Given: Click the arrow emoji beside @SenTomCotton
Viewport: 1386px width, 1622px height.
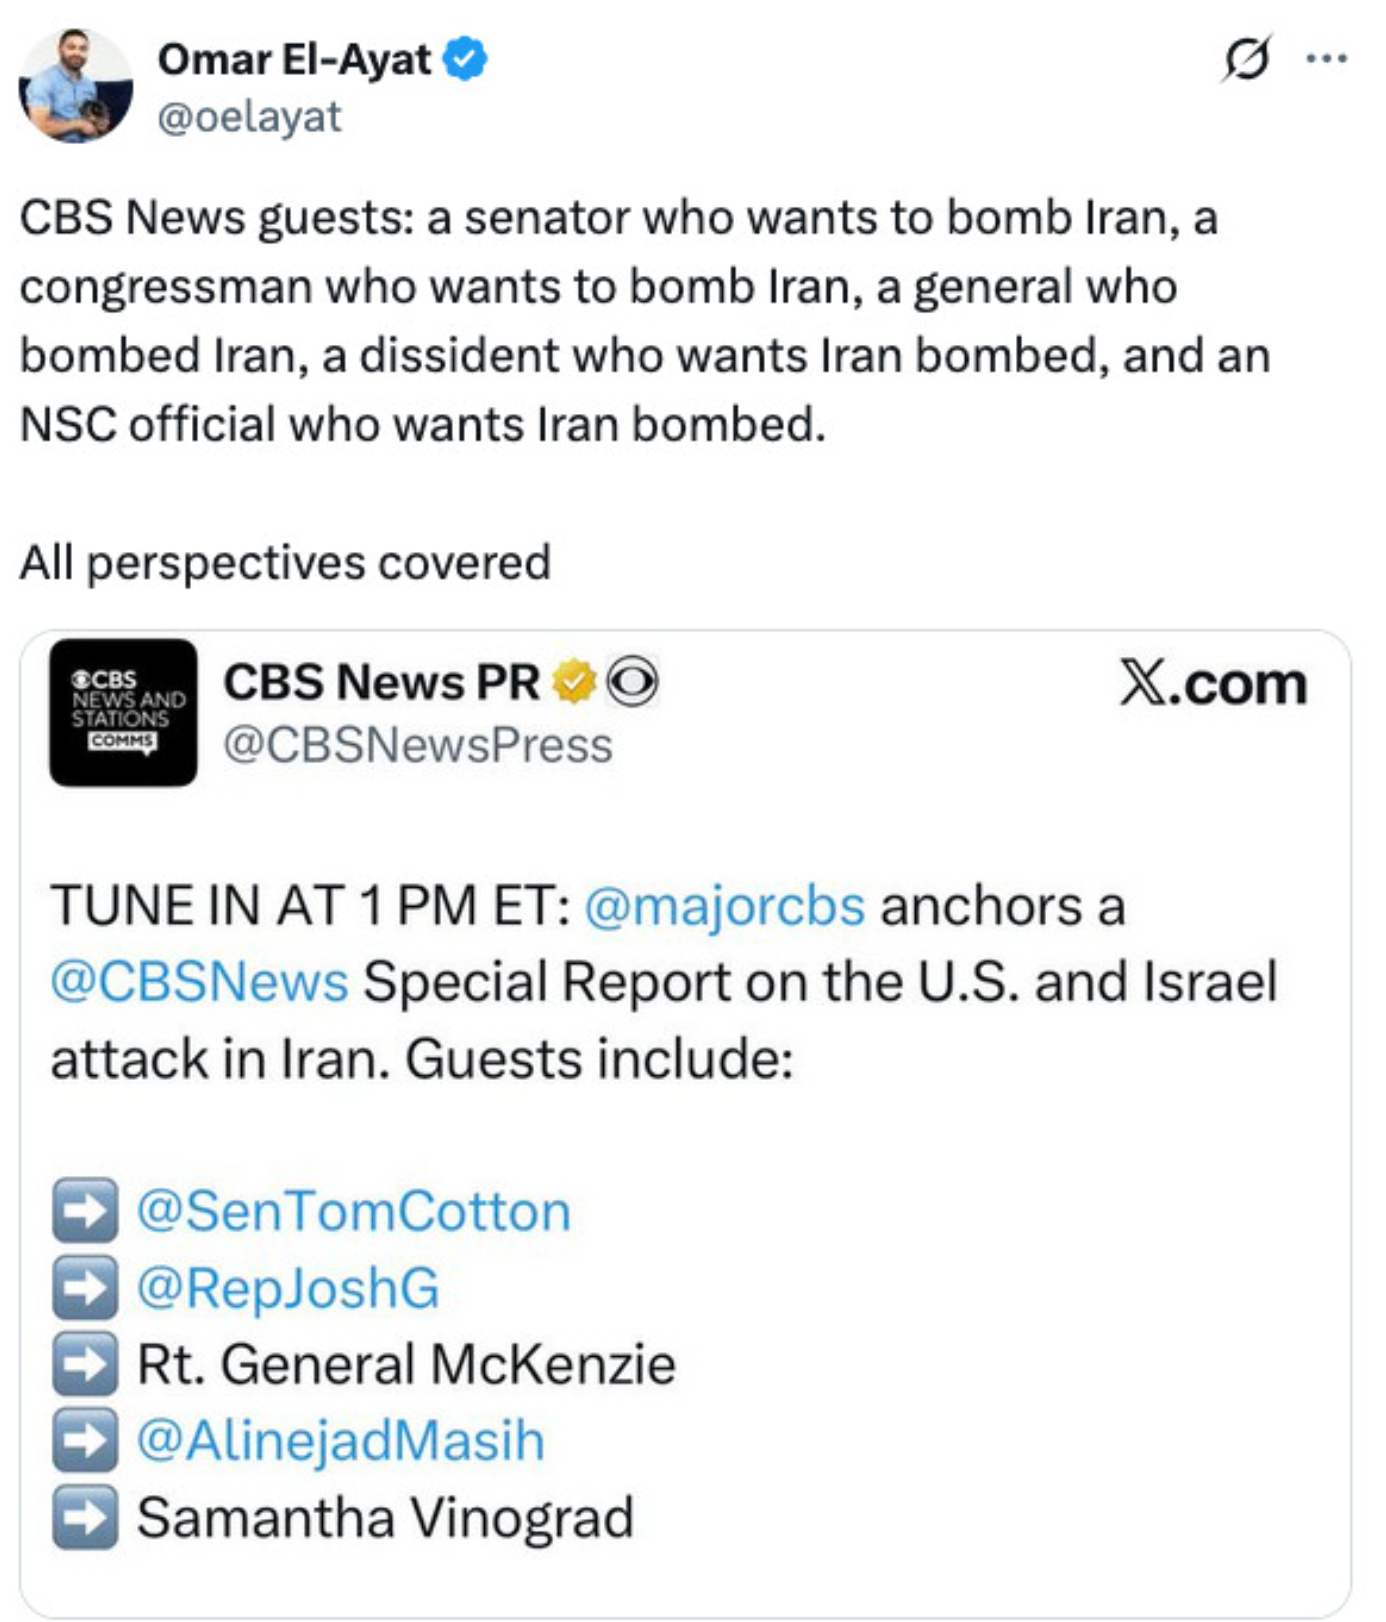Looking at the screenshot, I should click(x=85, y=1211).
